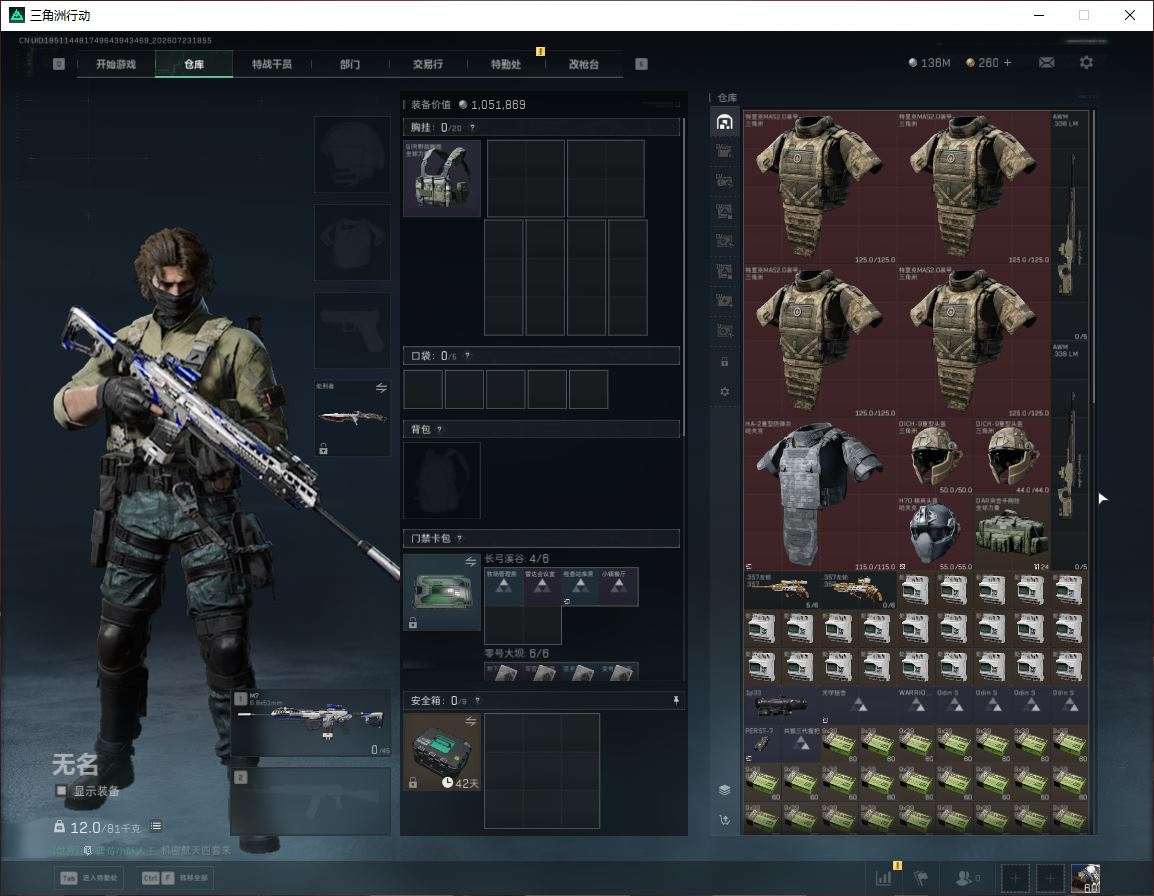Click the stash inventory scrollbar
1154x896 pixels.
[1094, 256]
